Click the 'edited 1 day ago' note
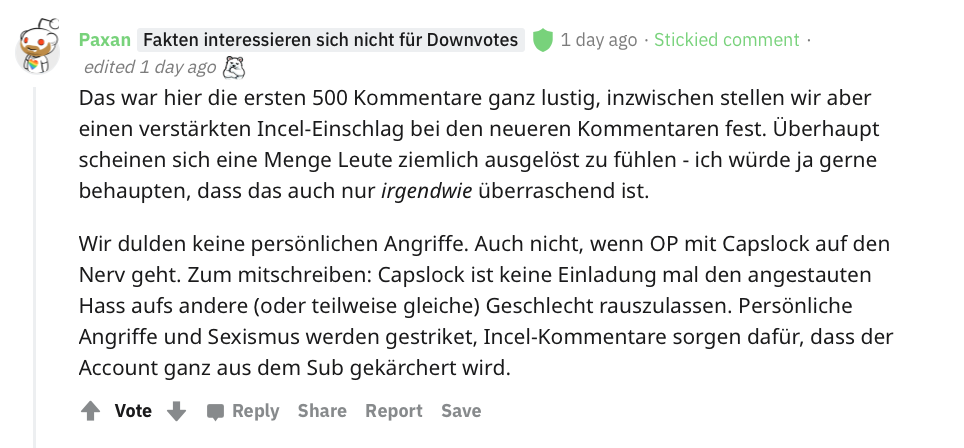The image size is (964, 448). 149,67
